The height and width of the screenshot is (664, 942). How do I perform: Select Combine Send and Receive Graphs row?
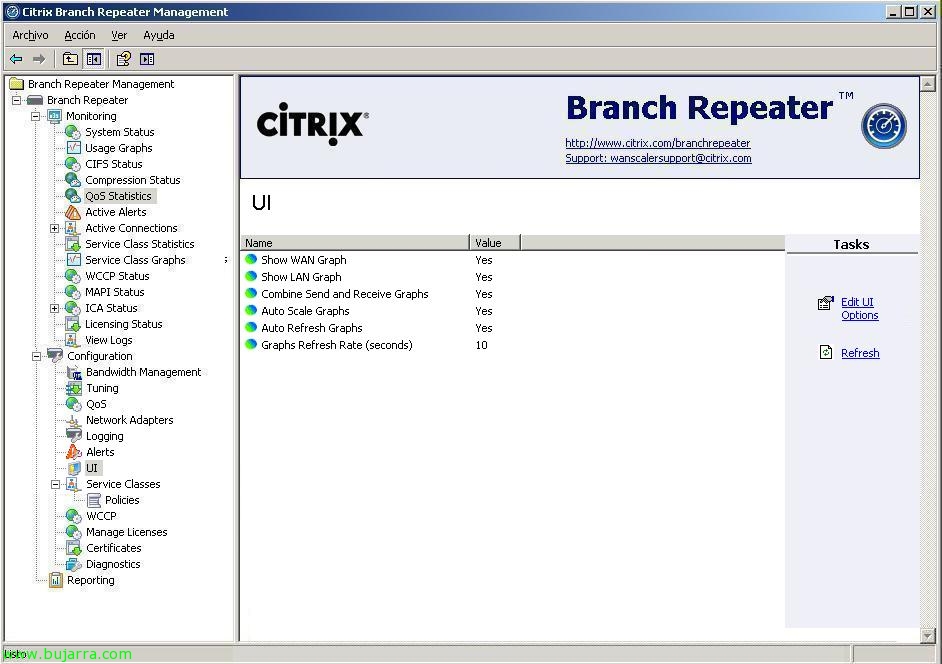coord(512,294)
